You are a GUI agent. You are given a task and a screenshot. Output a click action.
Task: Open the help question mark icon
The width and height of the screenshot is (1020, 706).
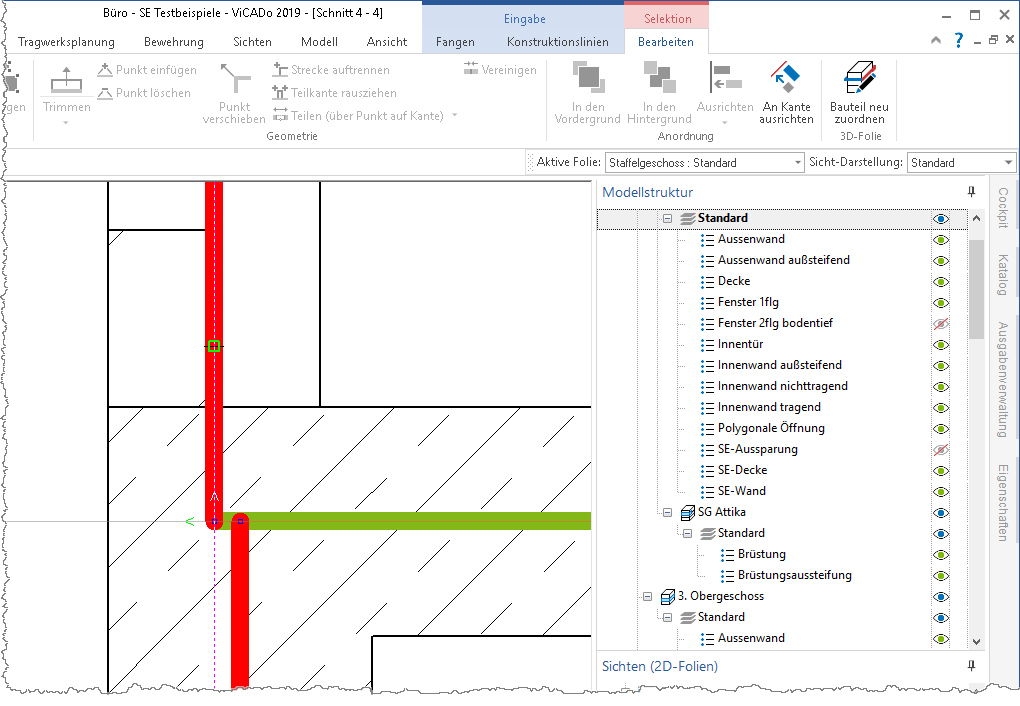click(959, 40)
